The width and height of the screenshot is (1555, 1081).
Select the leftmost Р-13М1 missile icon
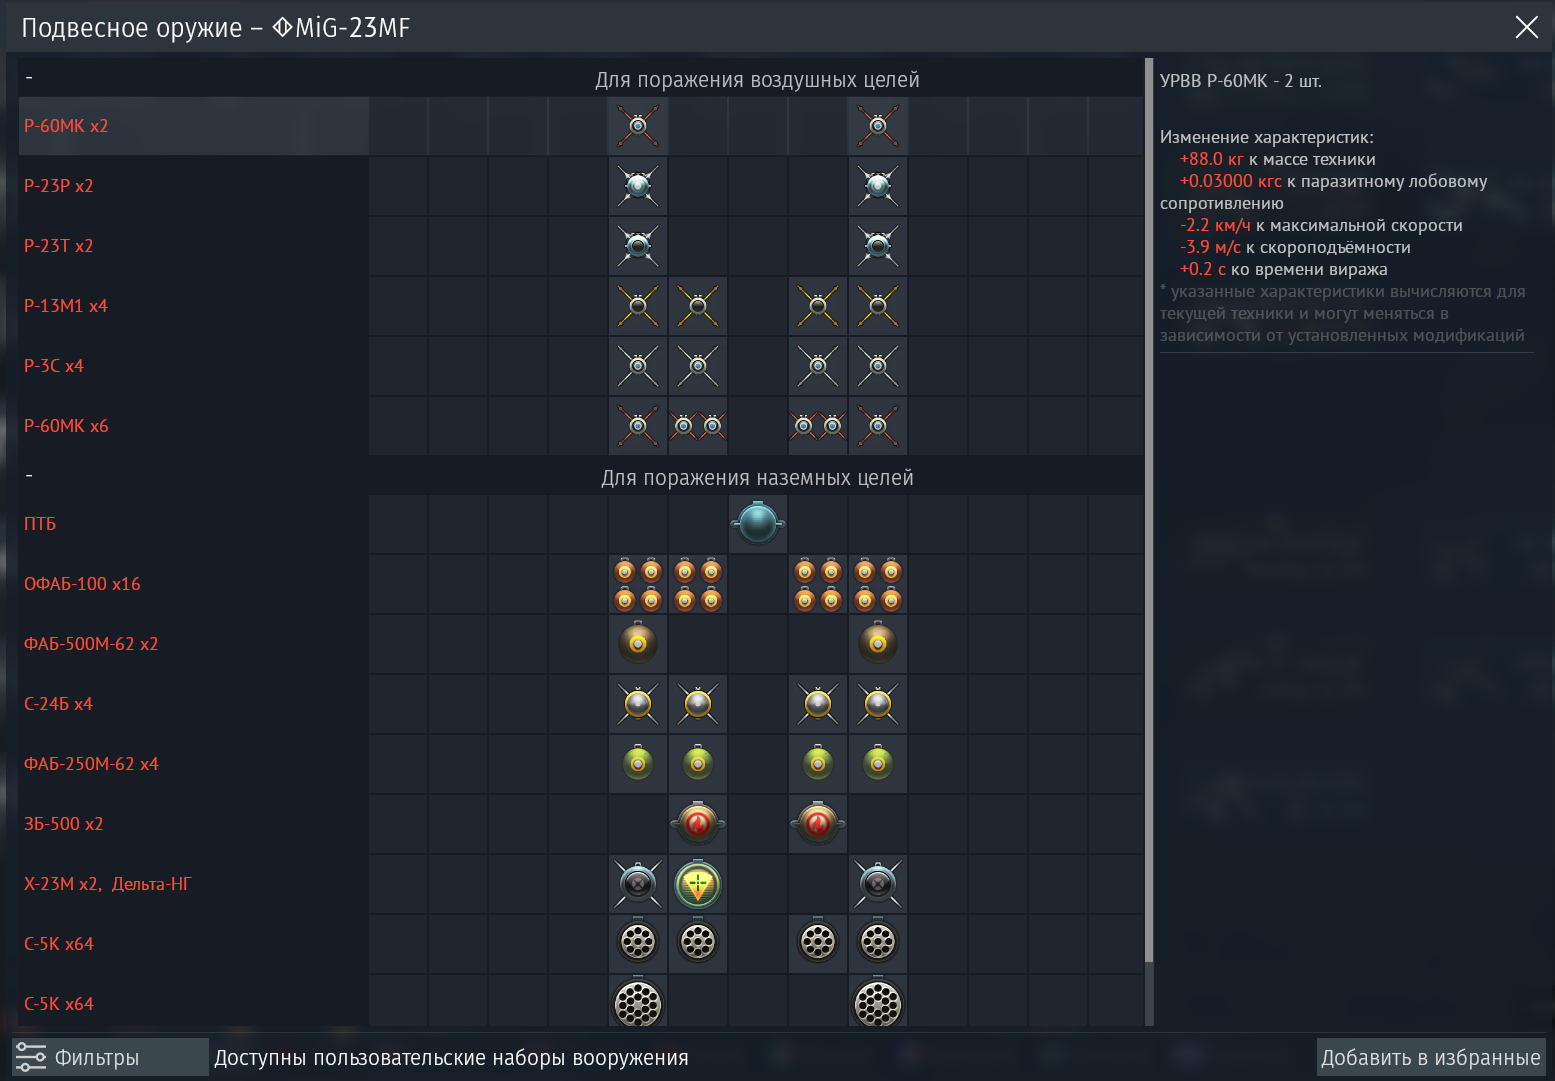point(638,306)
